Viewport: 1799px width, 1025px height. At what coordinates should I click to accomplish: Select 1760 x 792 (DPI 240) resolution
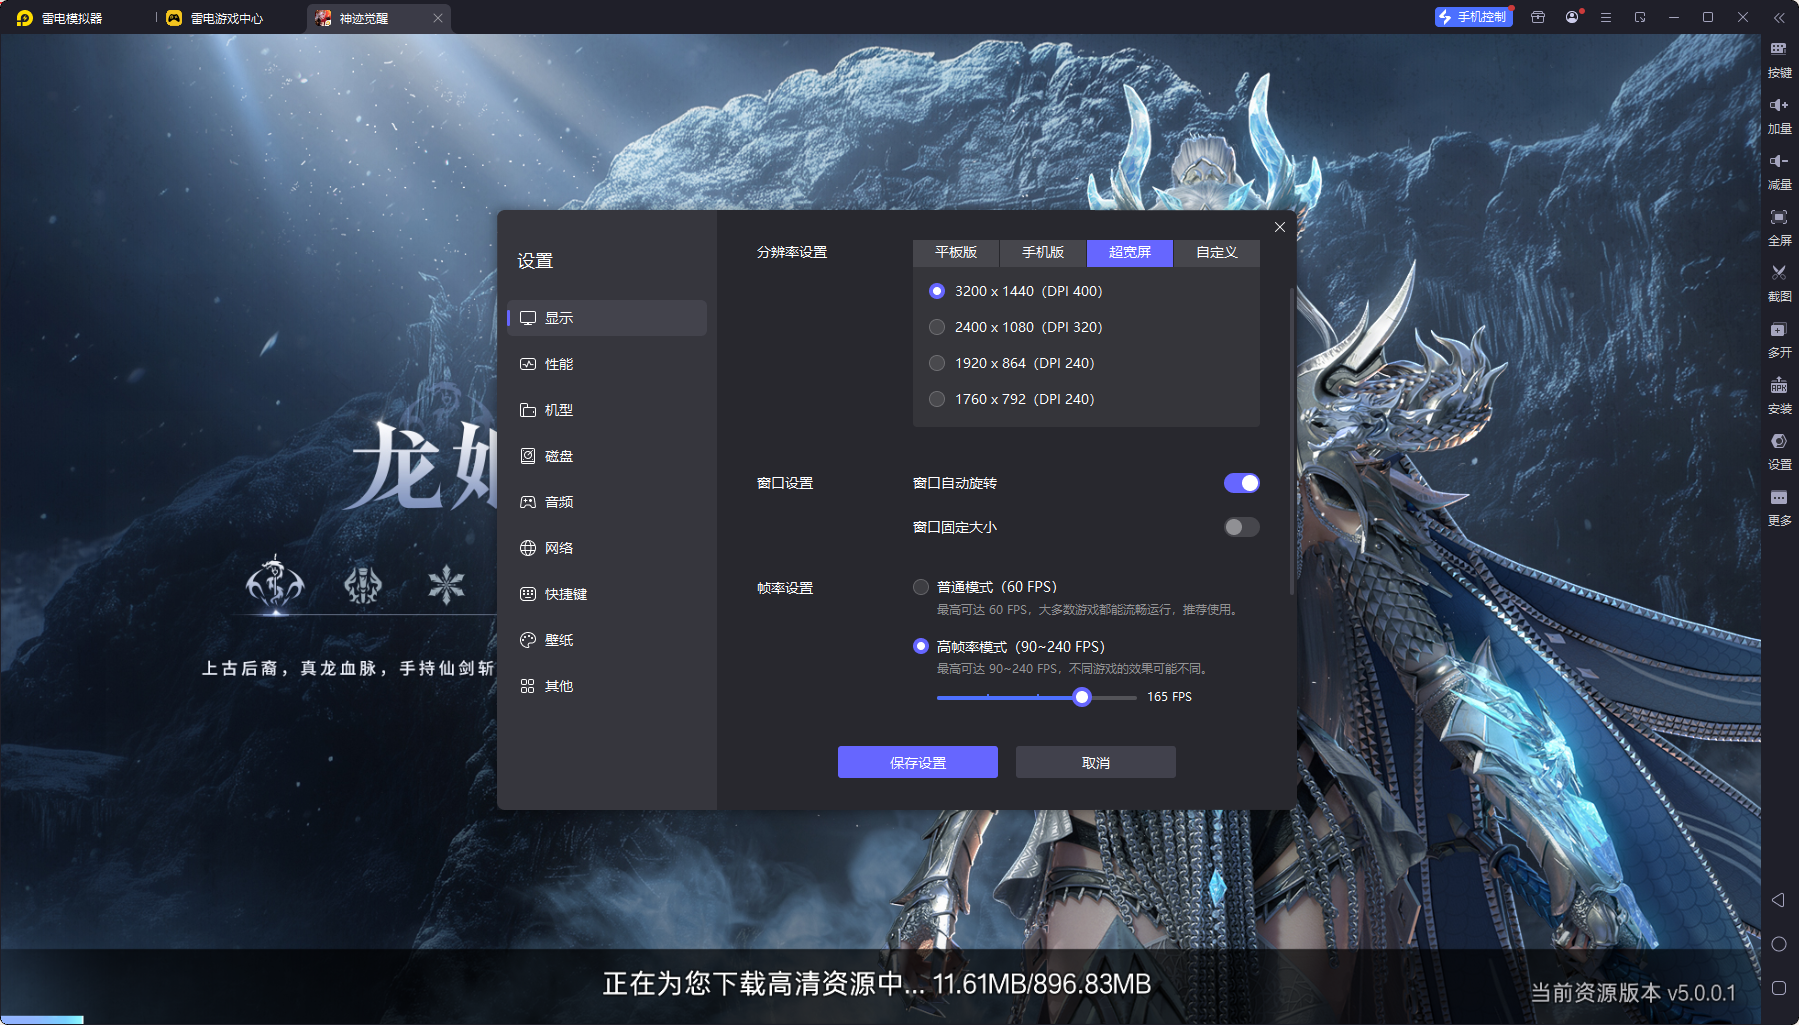[1012, 399]
